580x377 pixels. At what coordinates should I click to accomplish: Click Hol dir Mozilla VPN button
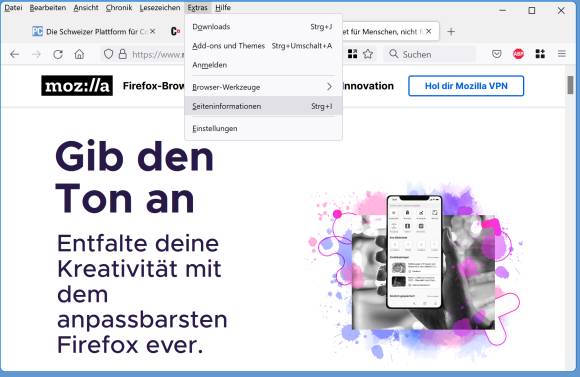click(466, 86)
